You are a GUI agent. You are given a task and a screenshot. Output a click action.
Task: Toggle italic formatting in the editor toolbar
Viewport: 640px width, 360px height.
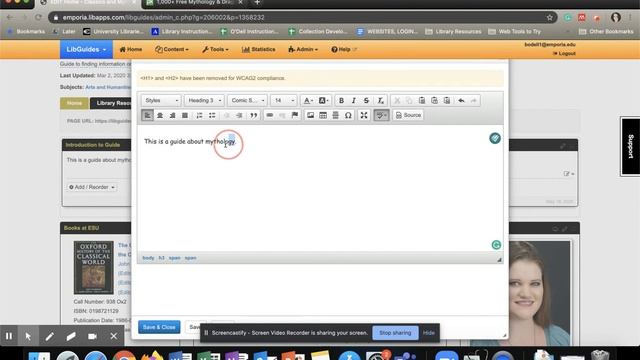353,100
